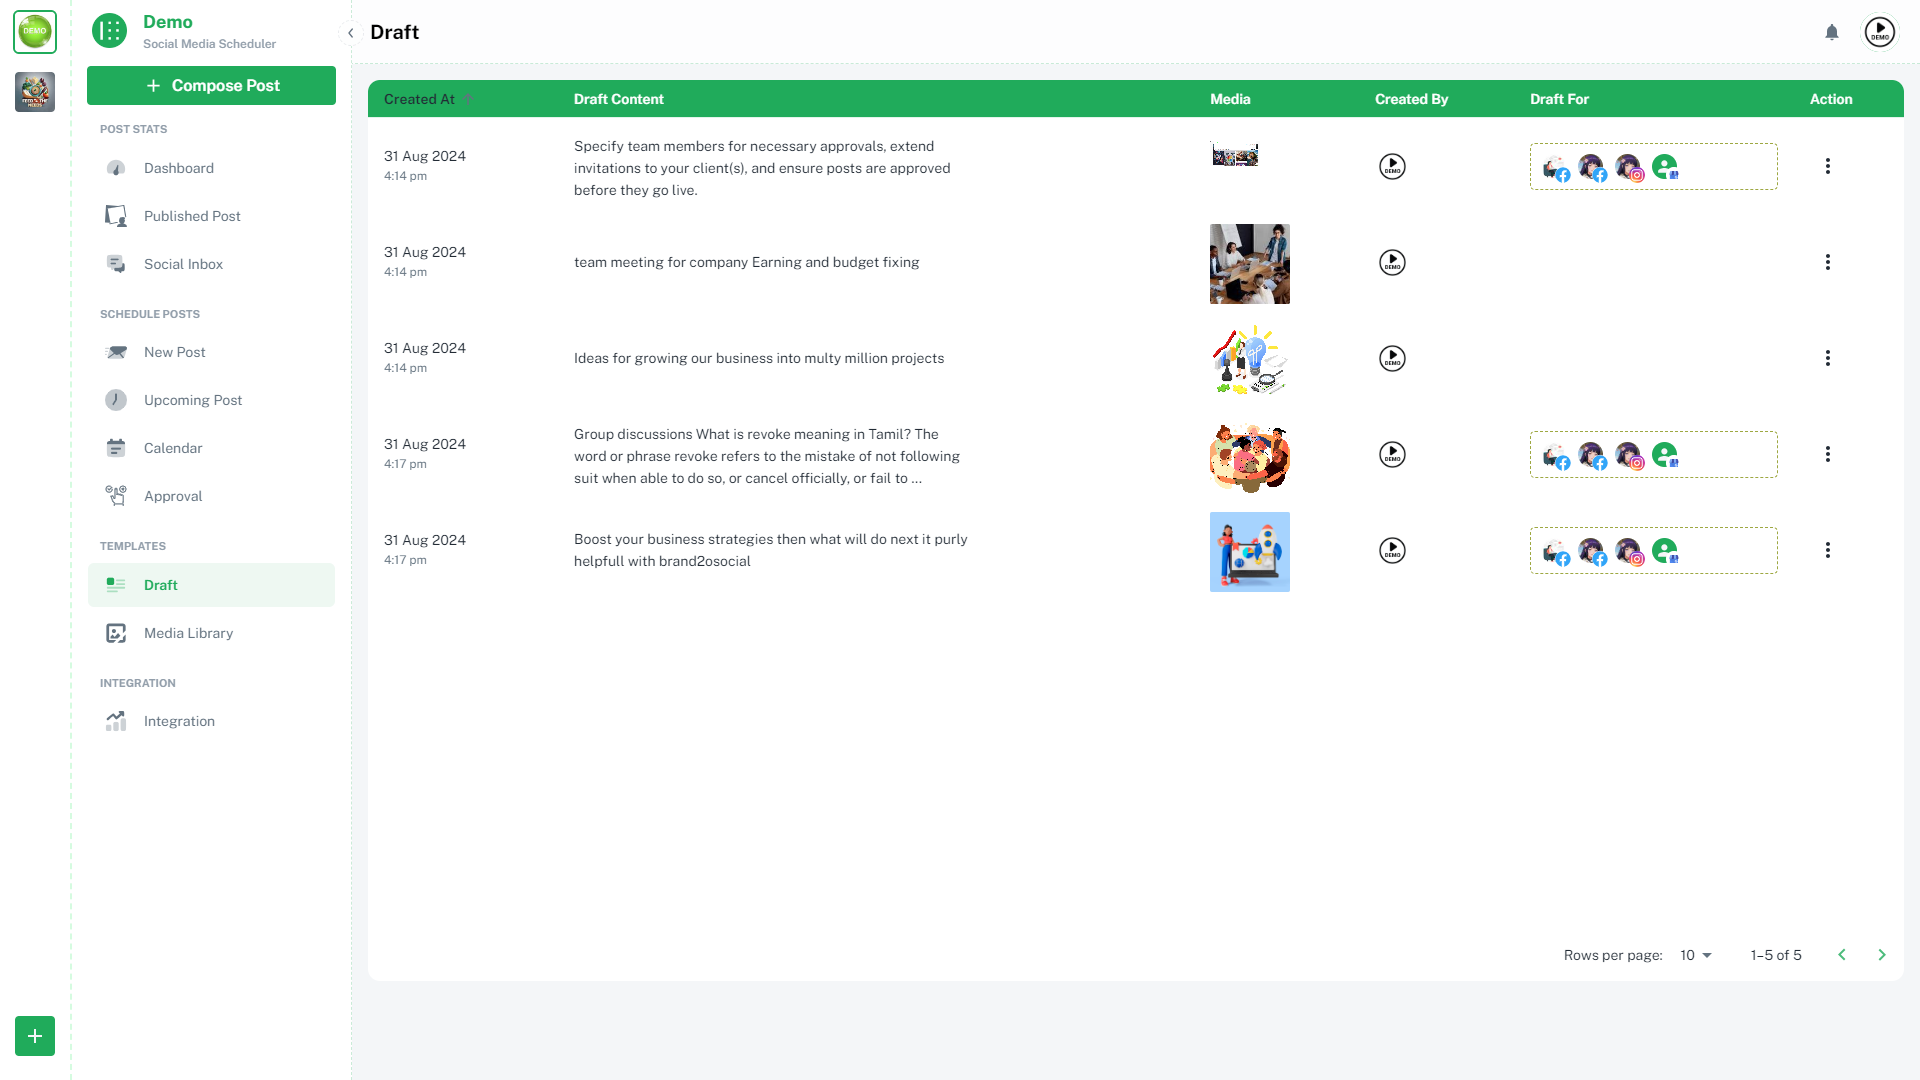Click Published Post in sidebar
This screenshot has width=1920, height=1080.
pyautogui.click(x=193, y=215)
